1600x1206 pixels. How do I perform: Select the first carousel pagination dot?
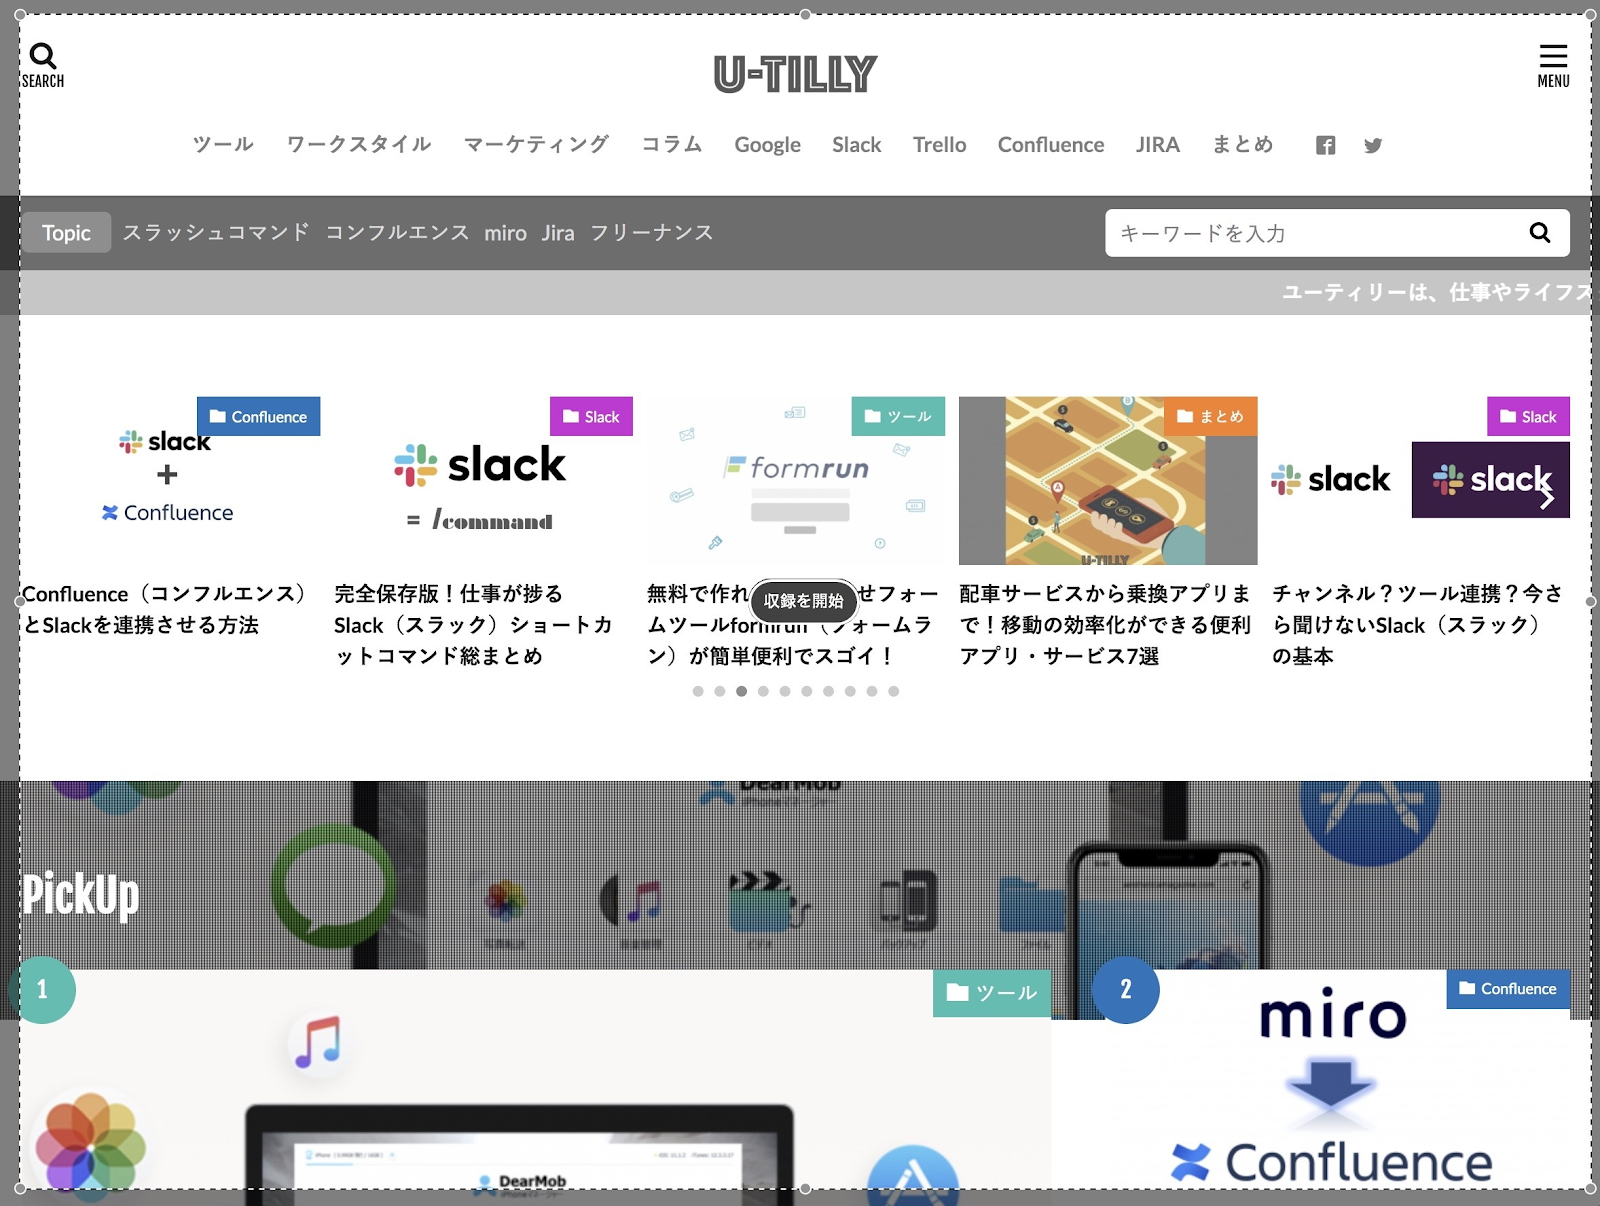coord(698,691)
